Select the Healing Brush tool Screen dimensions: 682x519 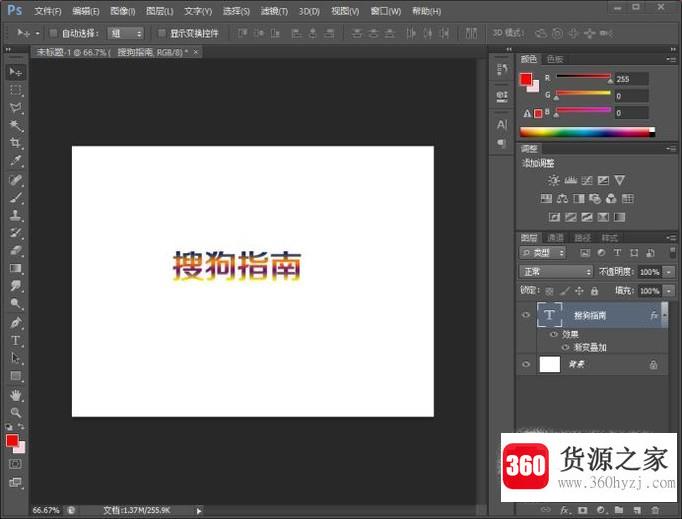coord(16,180)
